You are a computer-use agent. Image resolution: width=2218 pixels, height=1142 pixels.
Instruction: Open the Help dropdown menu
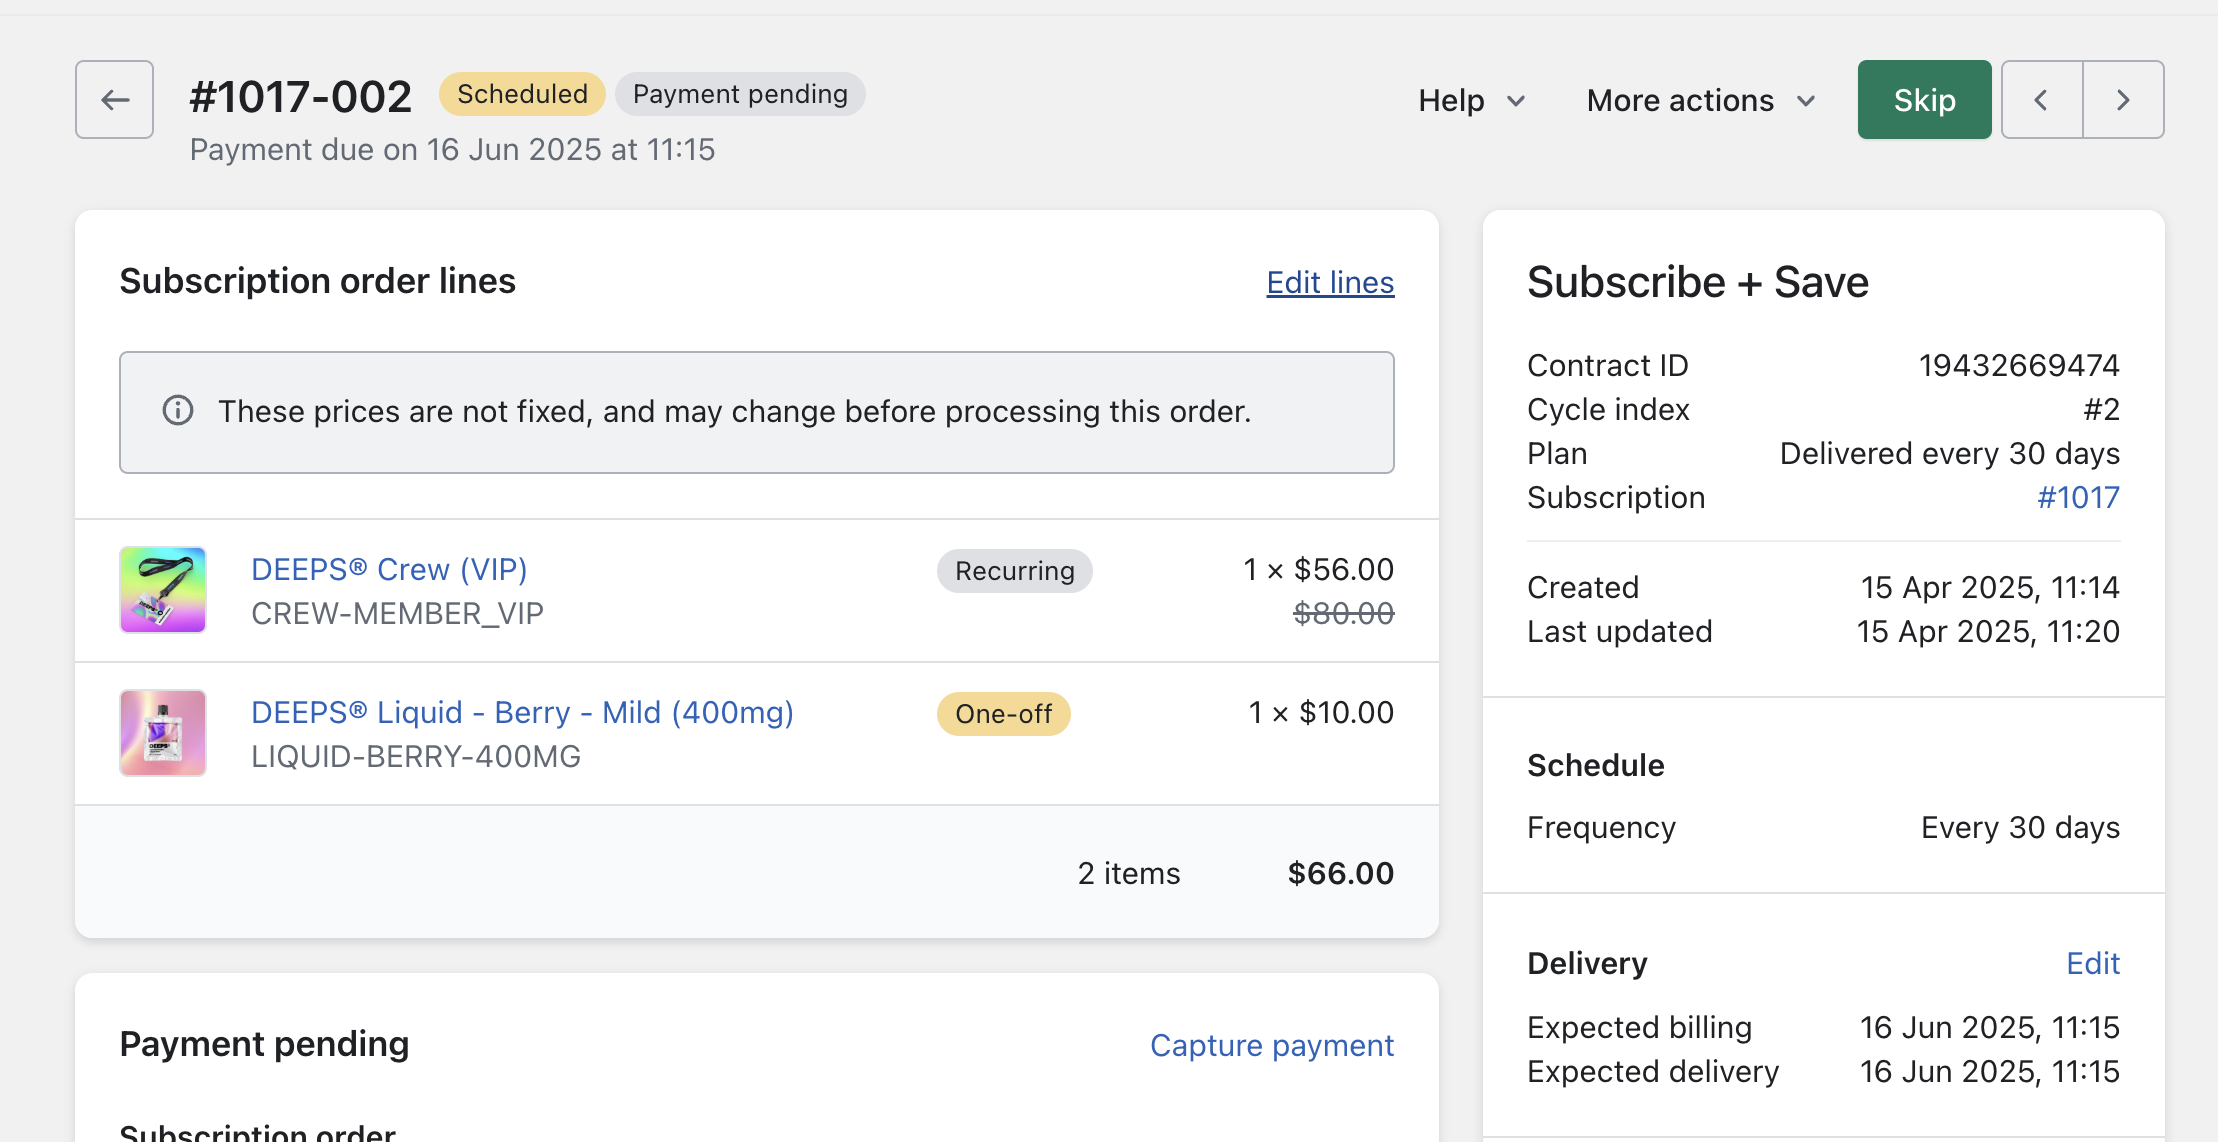1471,100
